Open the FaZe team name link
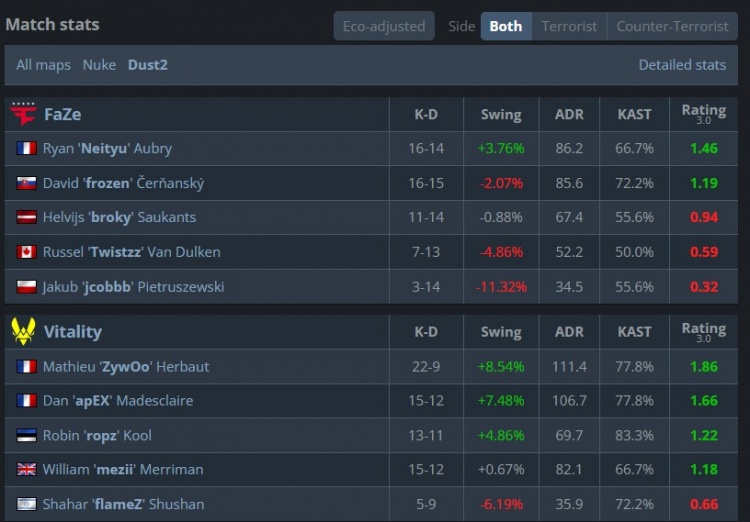The image size is (750, 522). tap(63, 114)
